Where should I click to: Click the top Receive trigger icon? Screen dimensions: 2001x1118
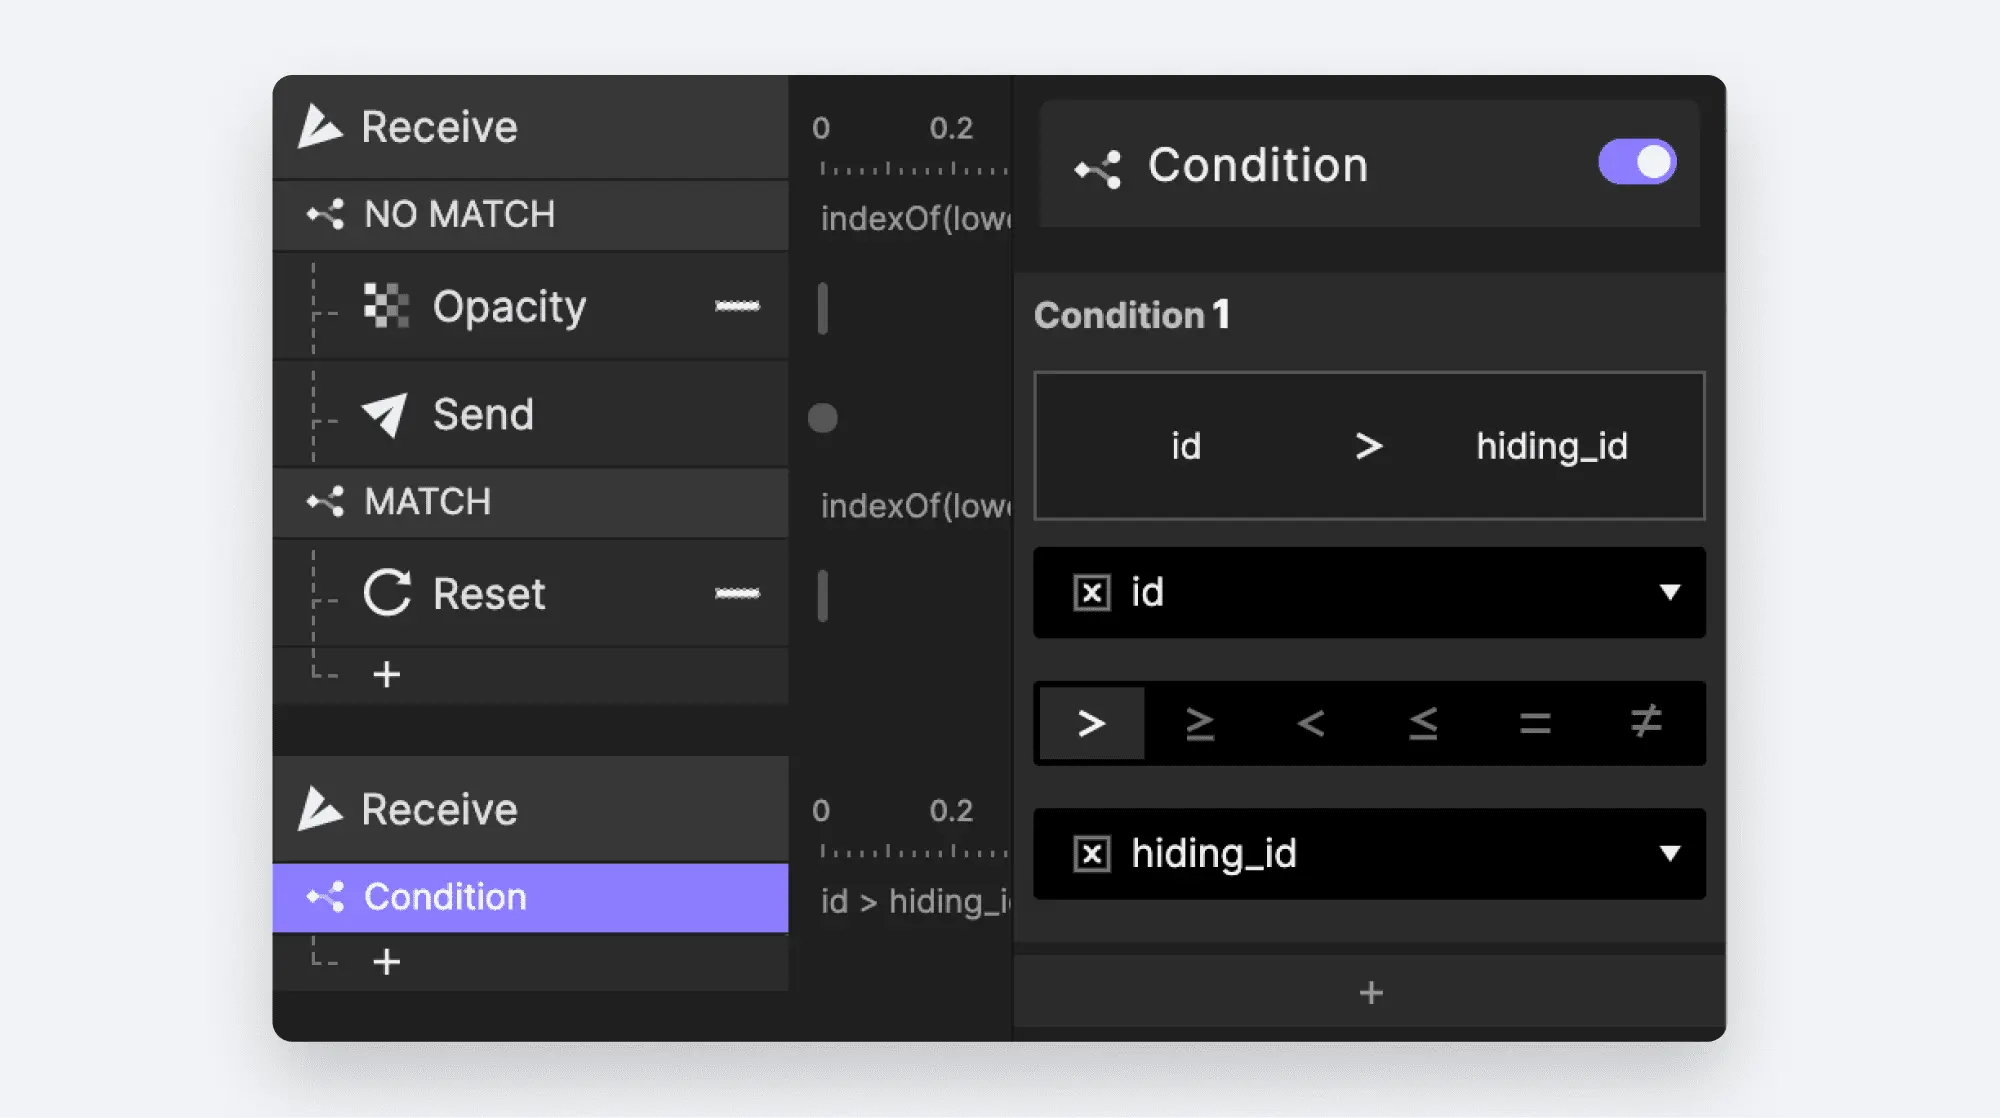[x=320, y=127]
